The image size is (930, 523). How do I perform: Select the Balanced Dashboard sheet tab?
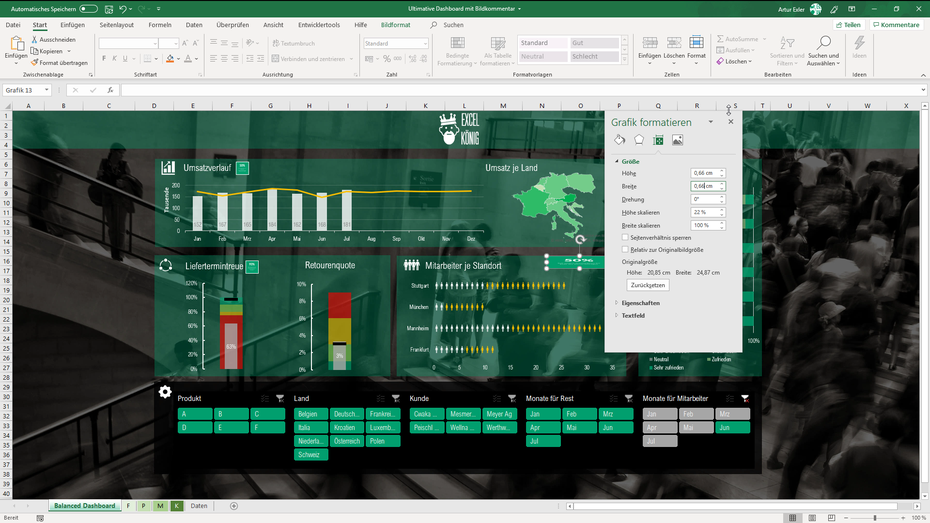pos(84,506)
